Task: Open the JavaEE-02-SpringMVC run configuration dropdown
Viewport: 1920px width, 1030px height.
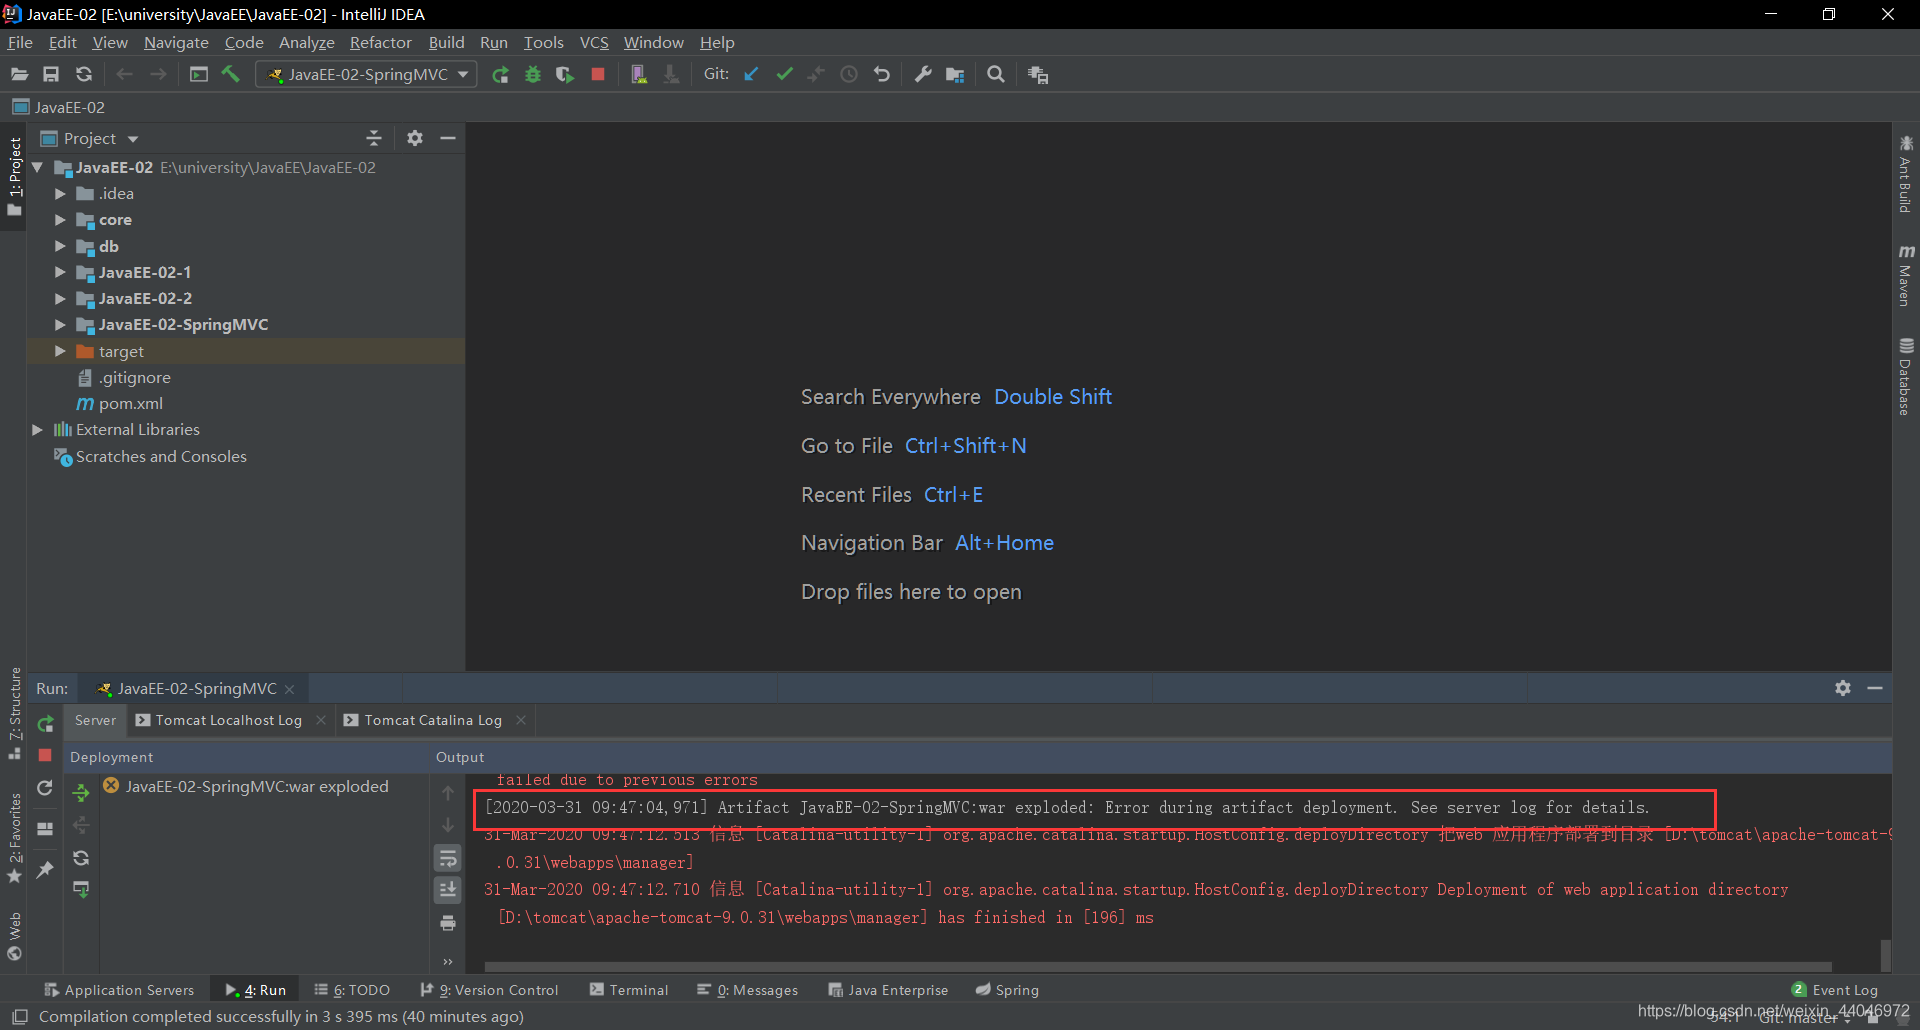Action: coord(366,74)
